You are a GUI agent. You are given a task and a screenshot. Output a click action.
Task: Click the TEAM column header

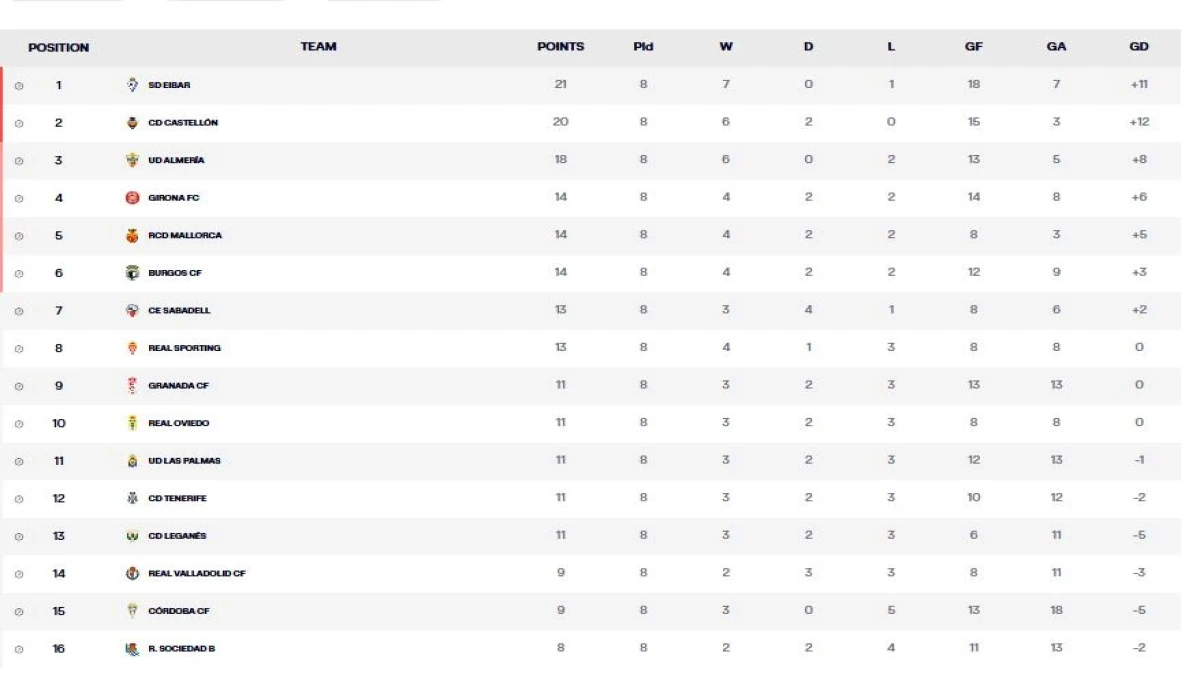pos(318,47)
